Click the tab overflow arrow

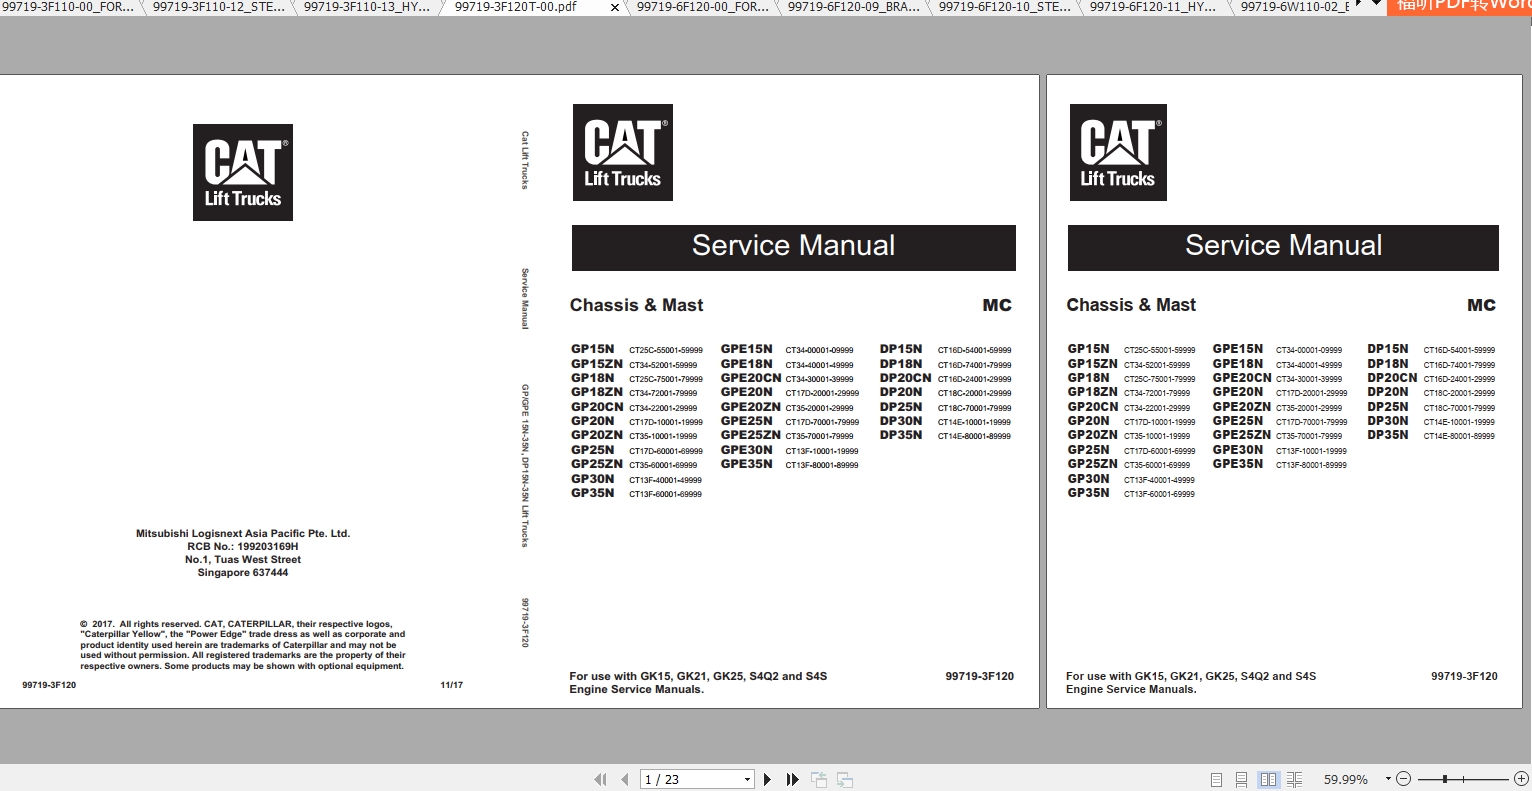(x=1358, y=5)
